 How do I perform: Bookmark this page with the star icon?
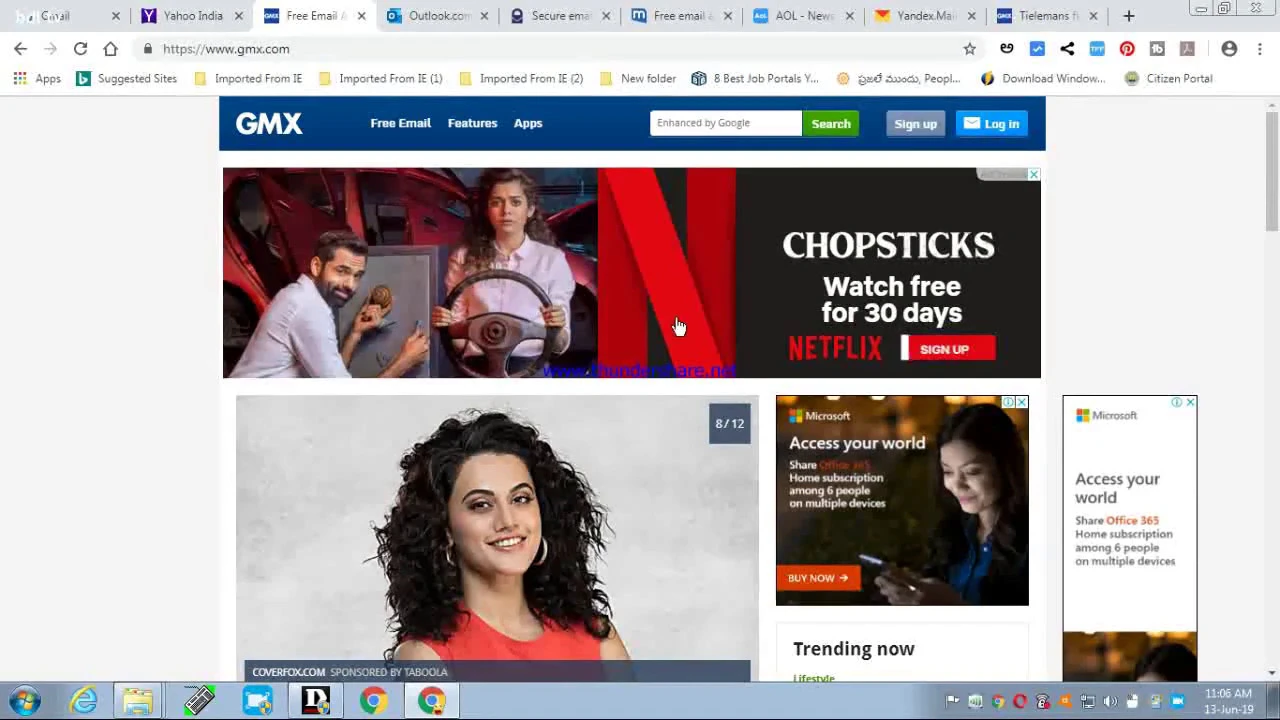tap(969, 48)
